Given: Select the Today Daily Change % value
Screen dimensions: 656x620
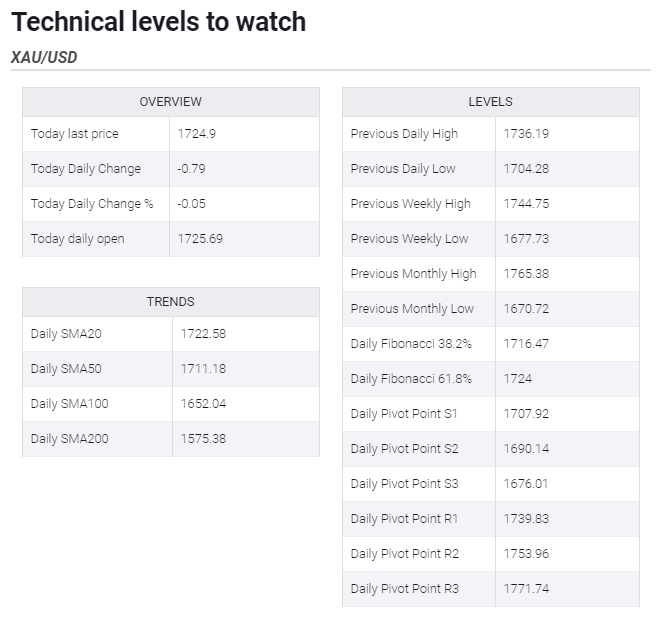Looking at the screenshot, I should point(191,204).
